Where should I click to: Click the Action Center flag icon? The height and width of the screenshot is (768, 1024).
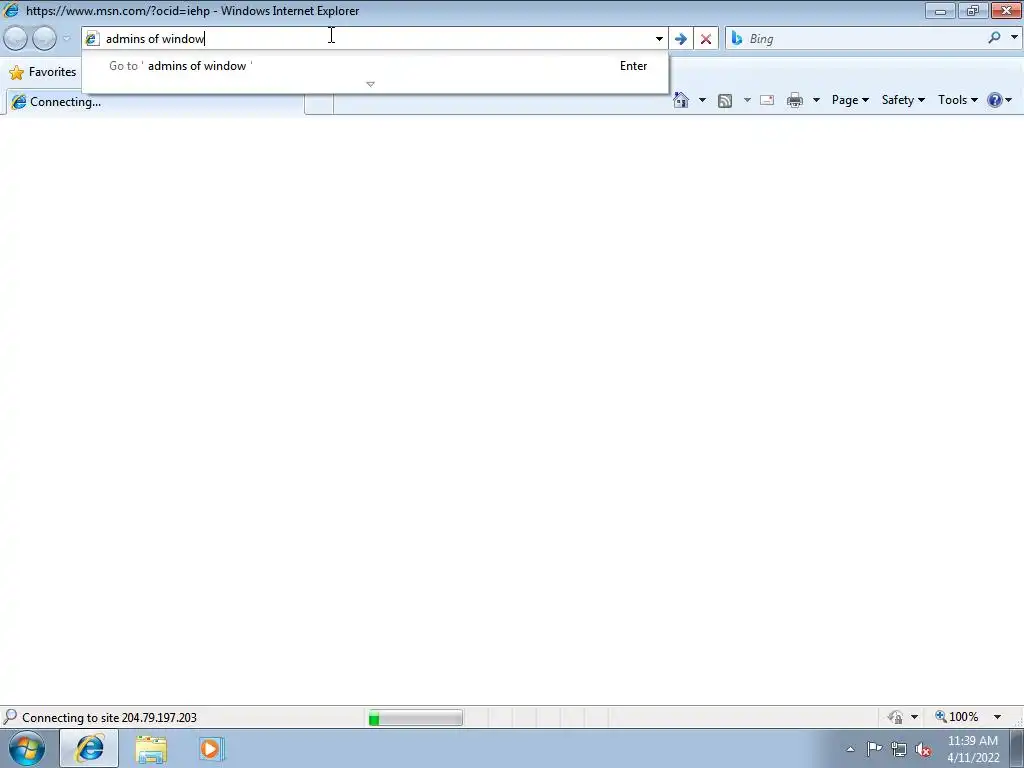point(874,749)
